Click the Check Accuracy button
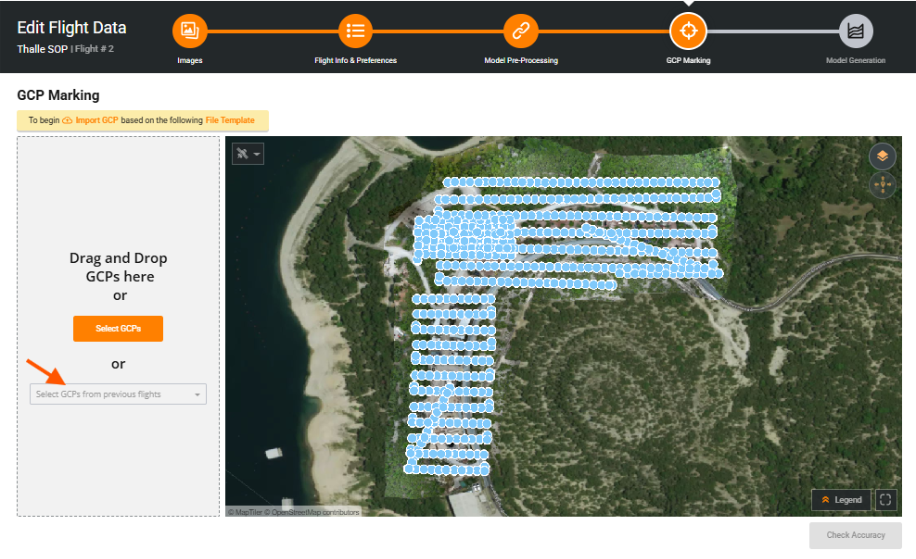The image size is (916, 559). click(x=855, y=535)
